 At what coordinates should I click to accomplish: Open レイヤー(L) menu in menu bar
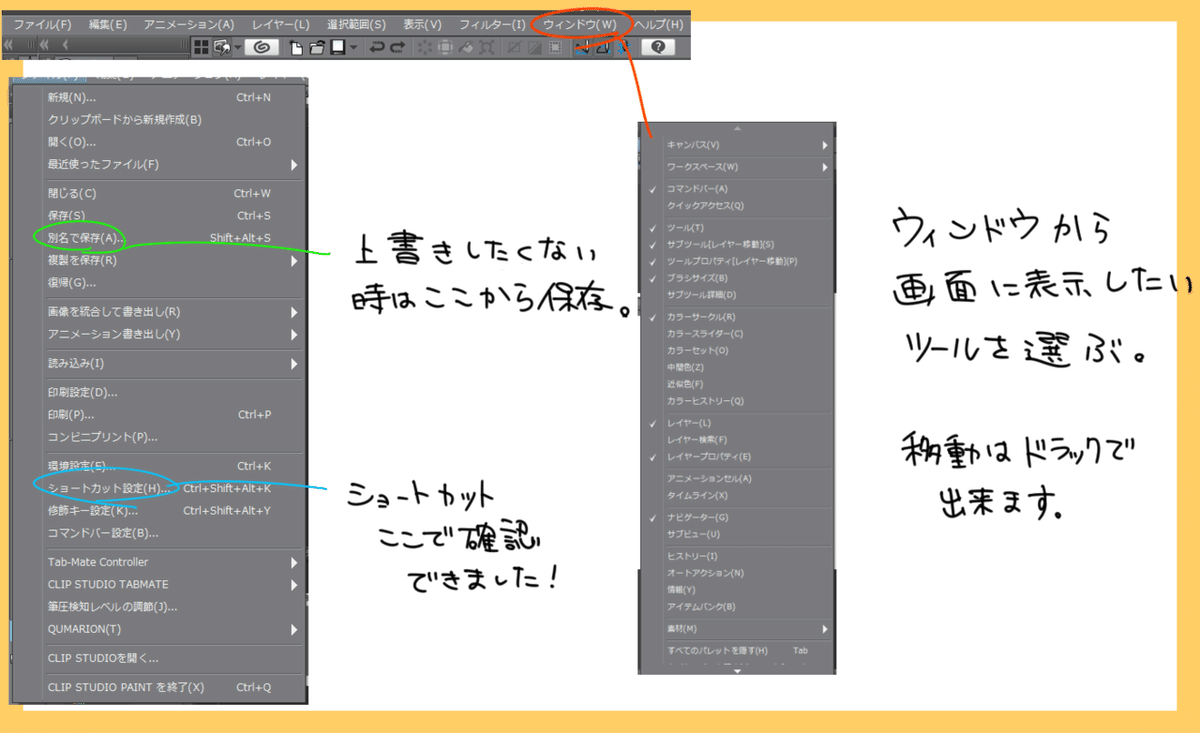(x=281, y=24)
